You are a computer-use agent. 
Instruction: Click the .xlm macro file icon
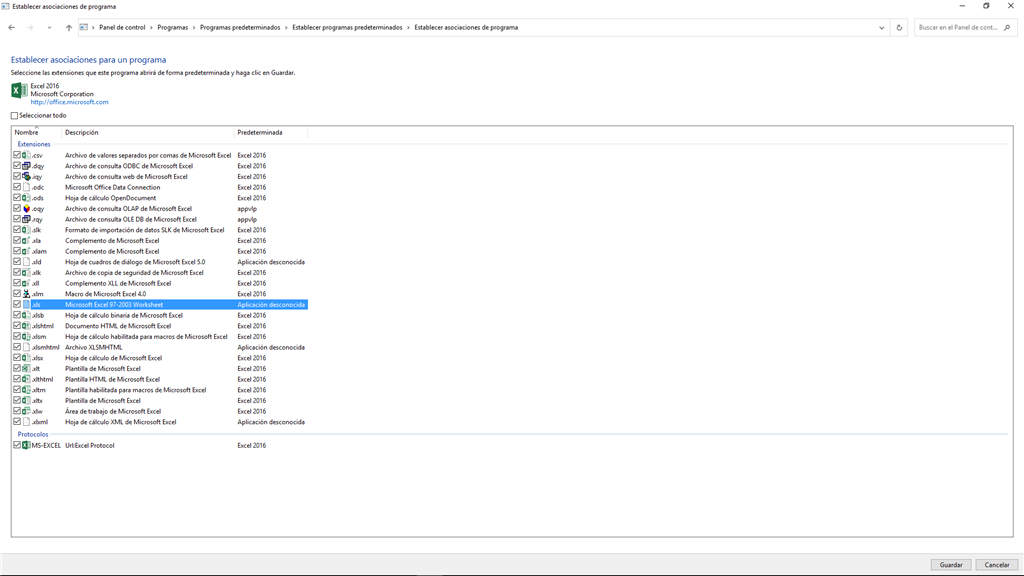click(x=26, y=294)
